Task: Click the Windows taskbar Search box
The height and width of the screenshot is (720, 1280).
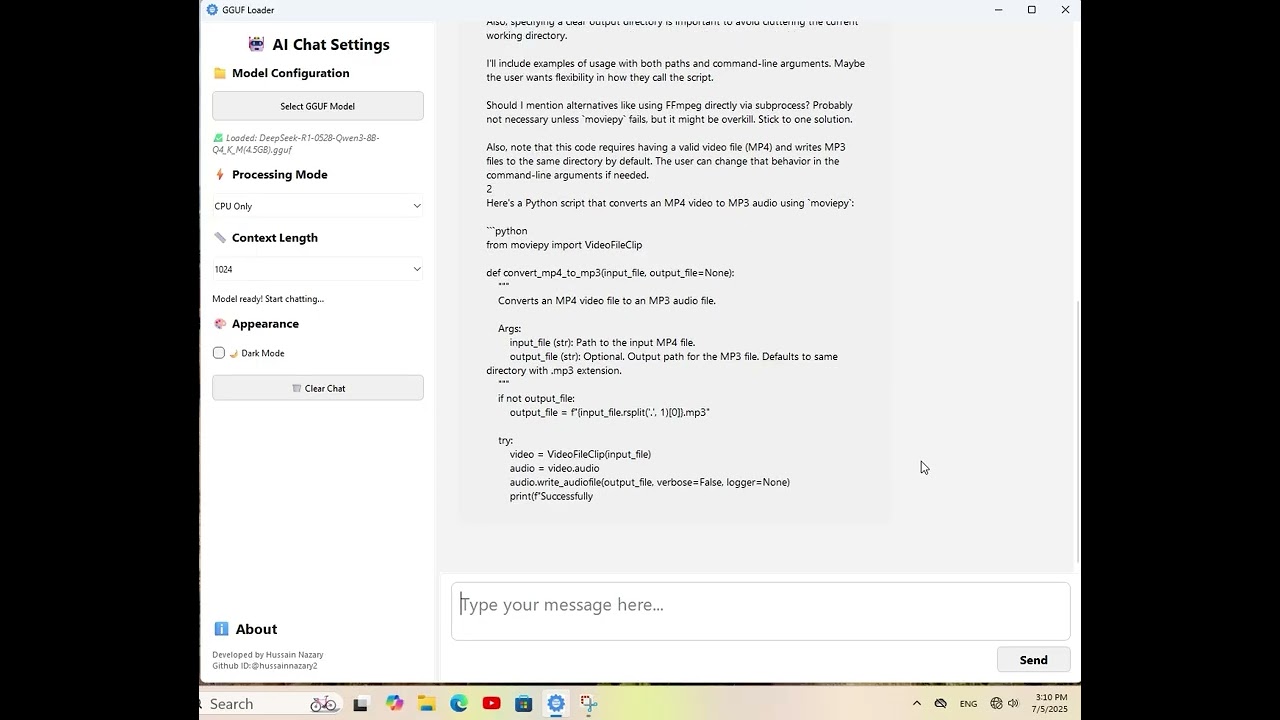Action: [x=272, y=704]
